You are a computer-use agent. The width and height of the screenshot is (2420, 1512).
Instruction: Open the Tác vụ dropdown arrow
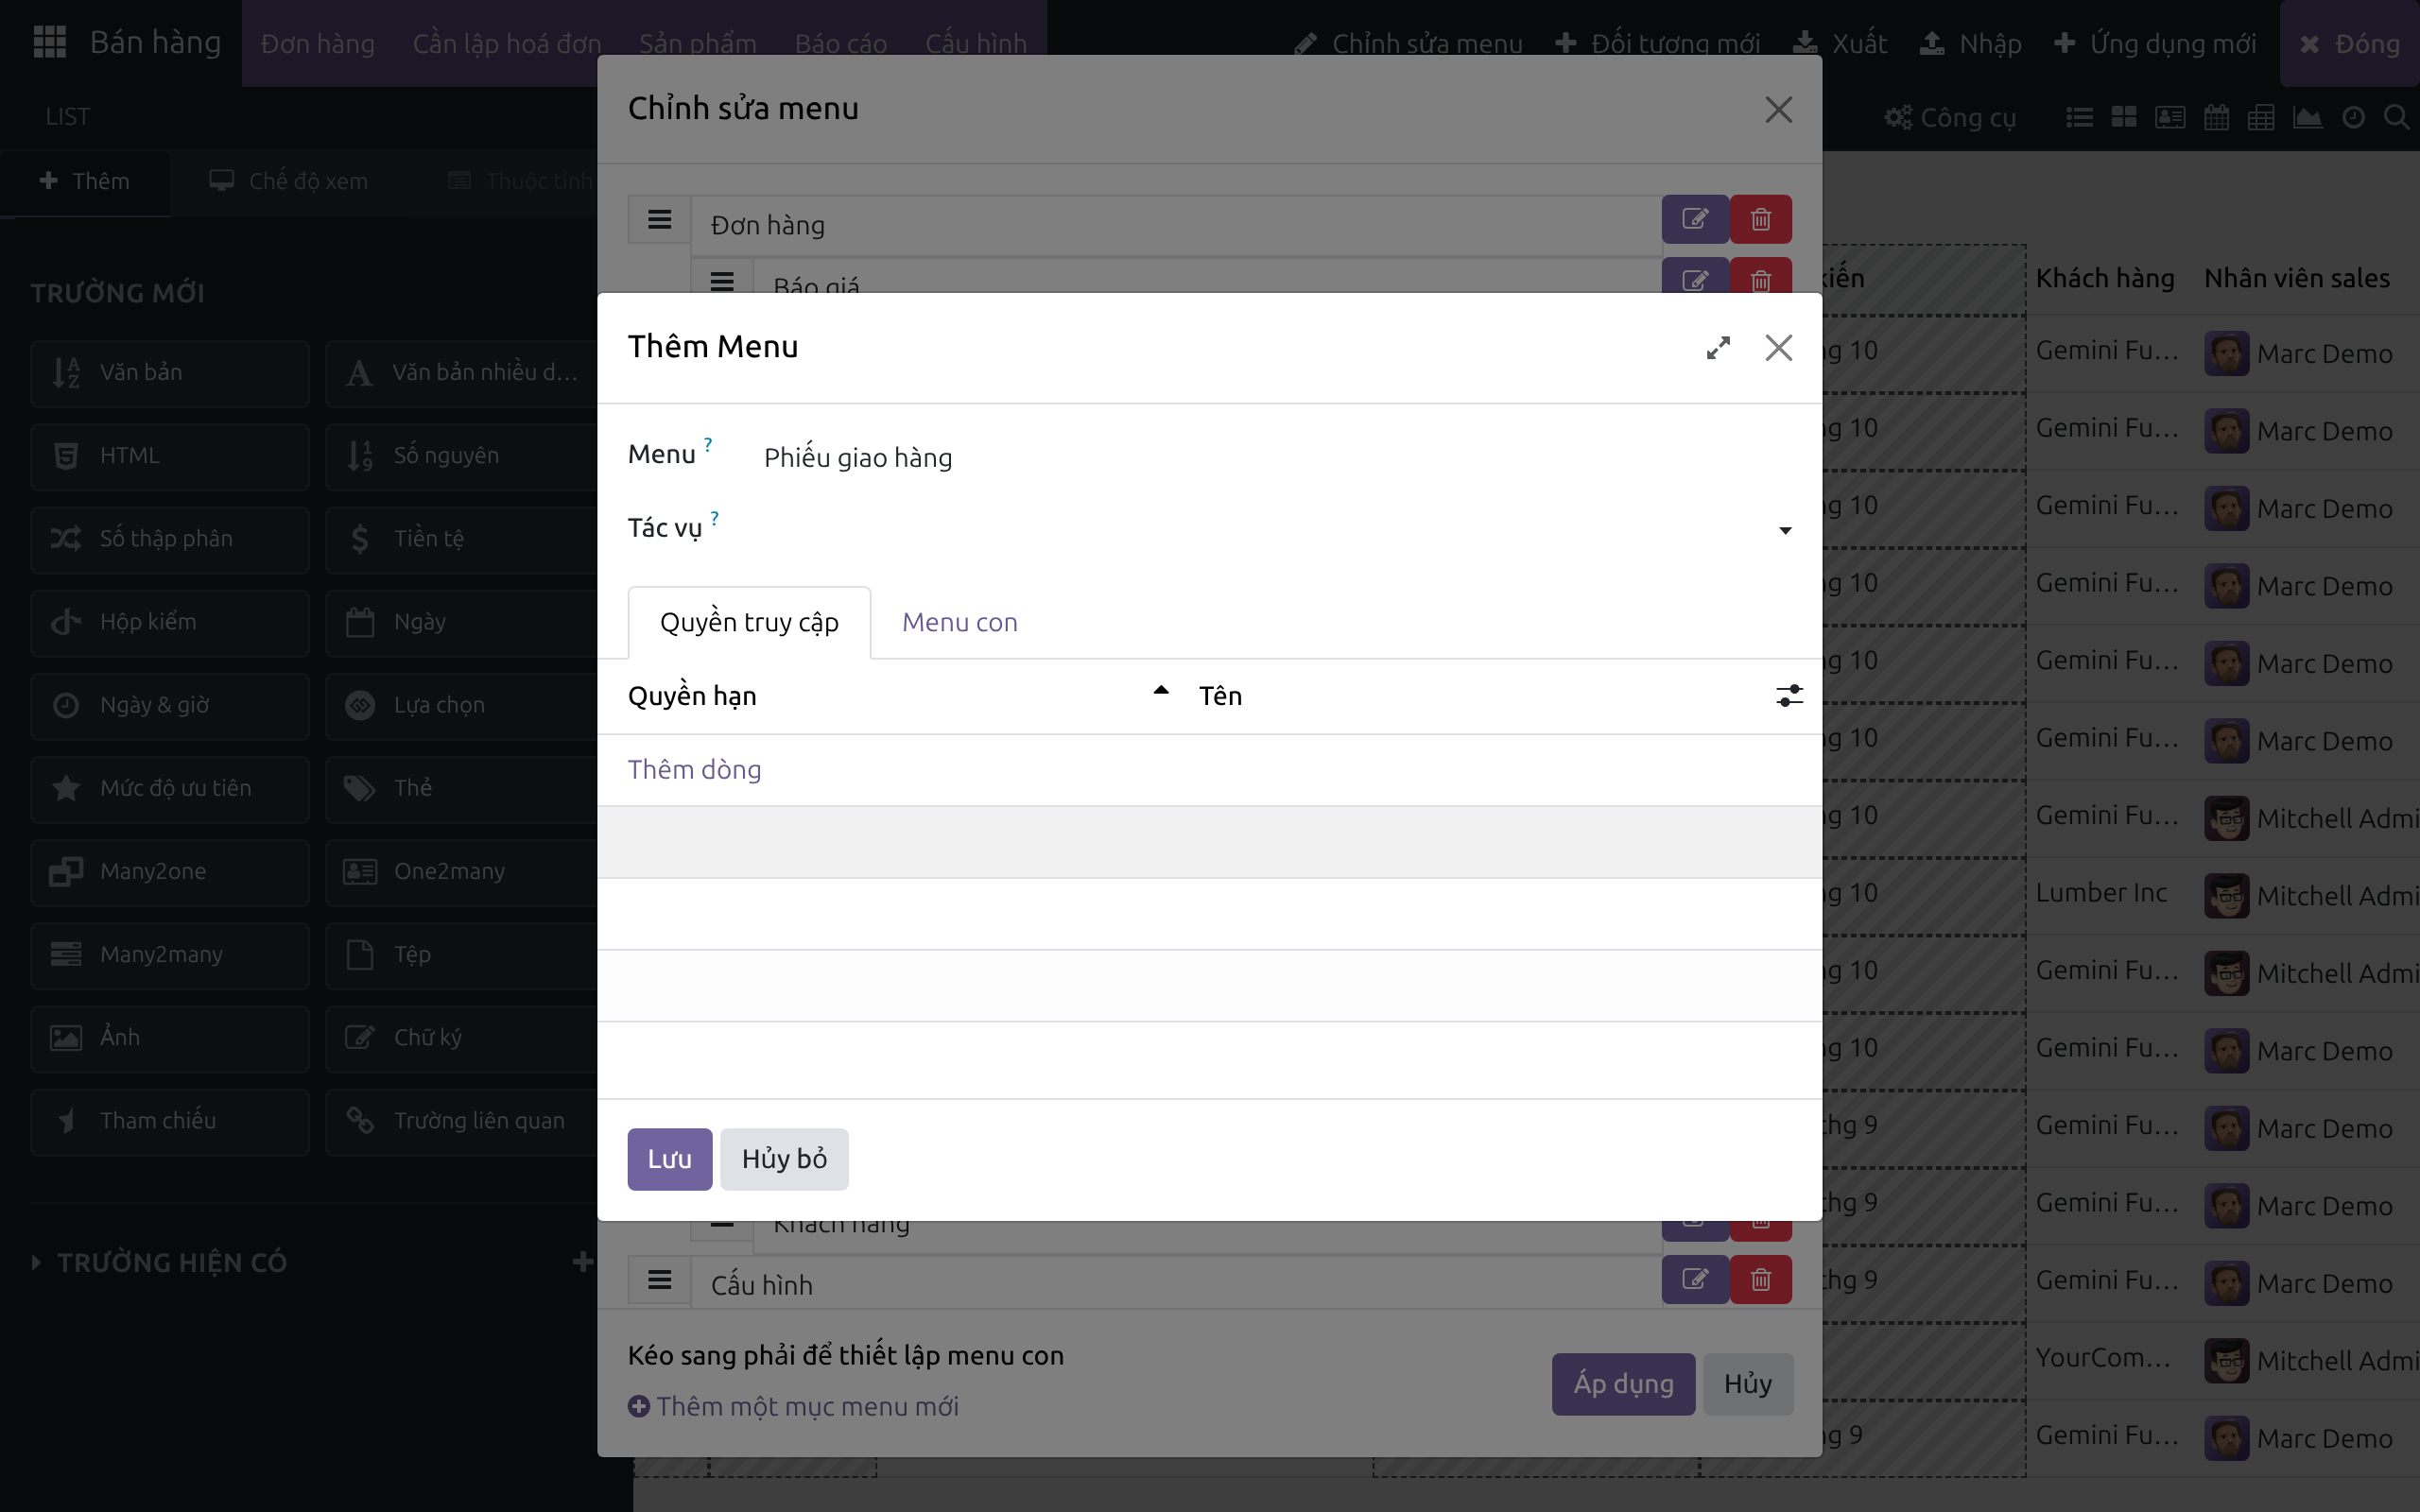[1785, 530]
